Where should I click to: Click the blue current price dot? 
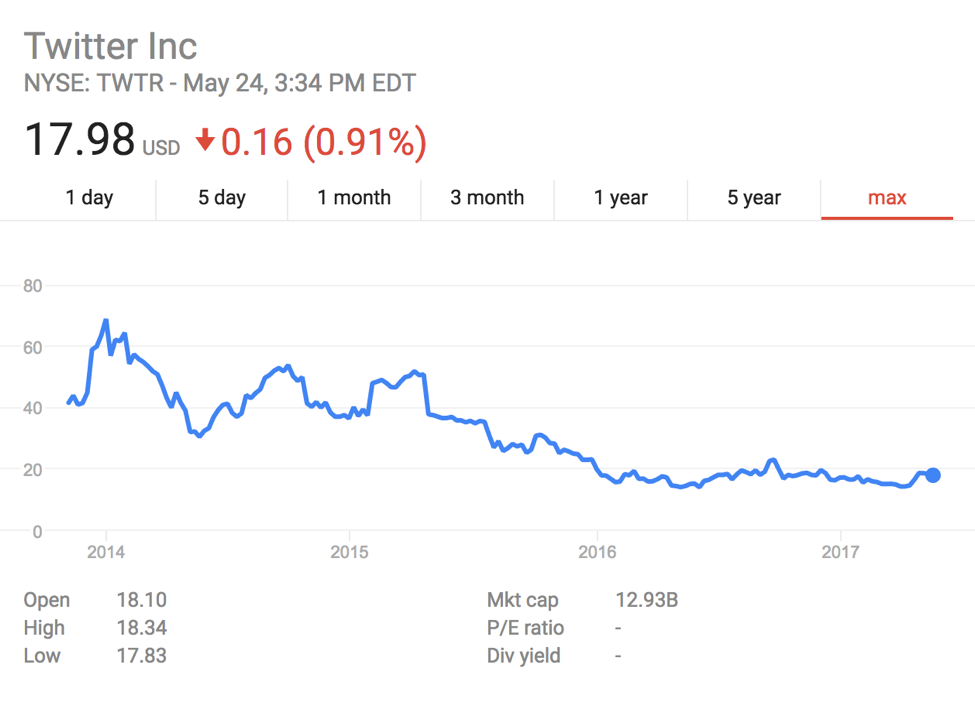tap(933, 475)
